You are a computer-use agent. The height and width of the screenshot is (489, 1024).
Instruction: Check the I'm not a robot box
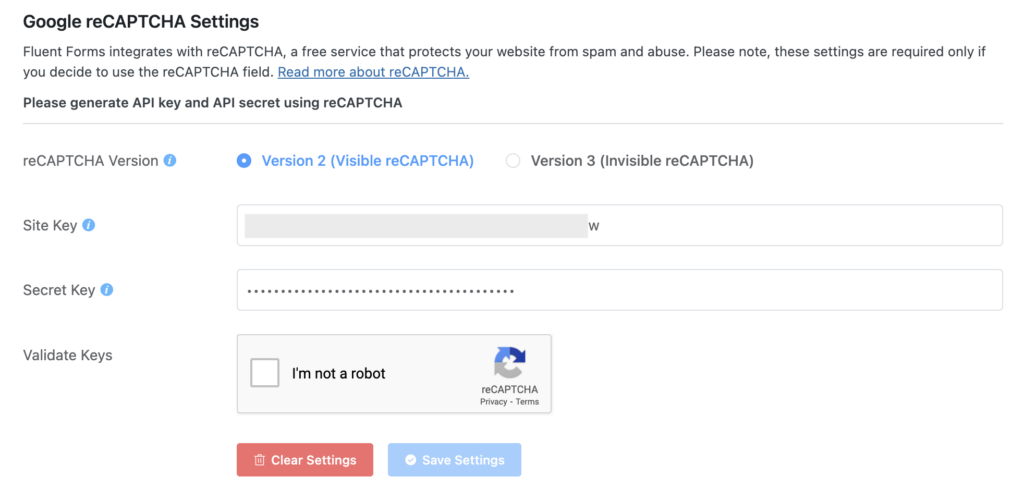pos(265,373)
